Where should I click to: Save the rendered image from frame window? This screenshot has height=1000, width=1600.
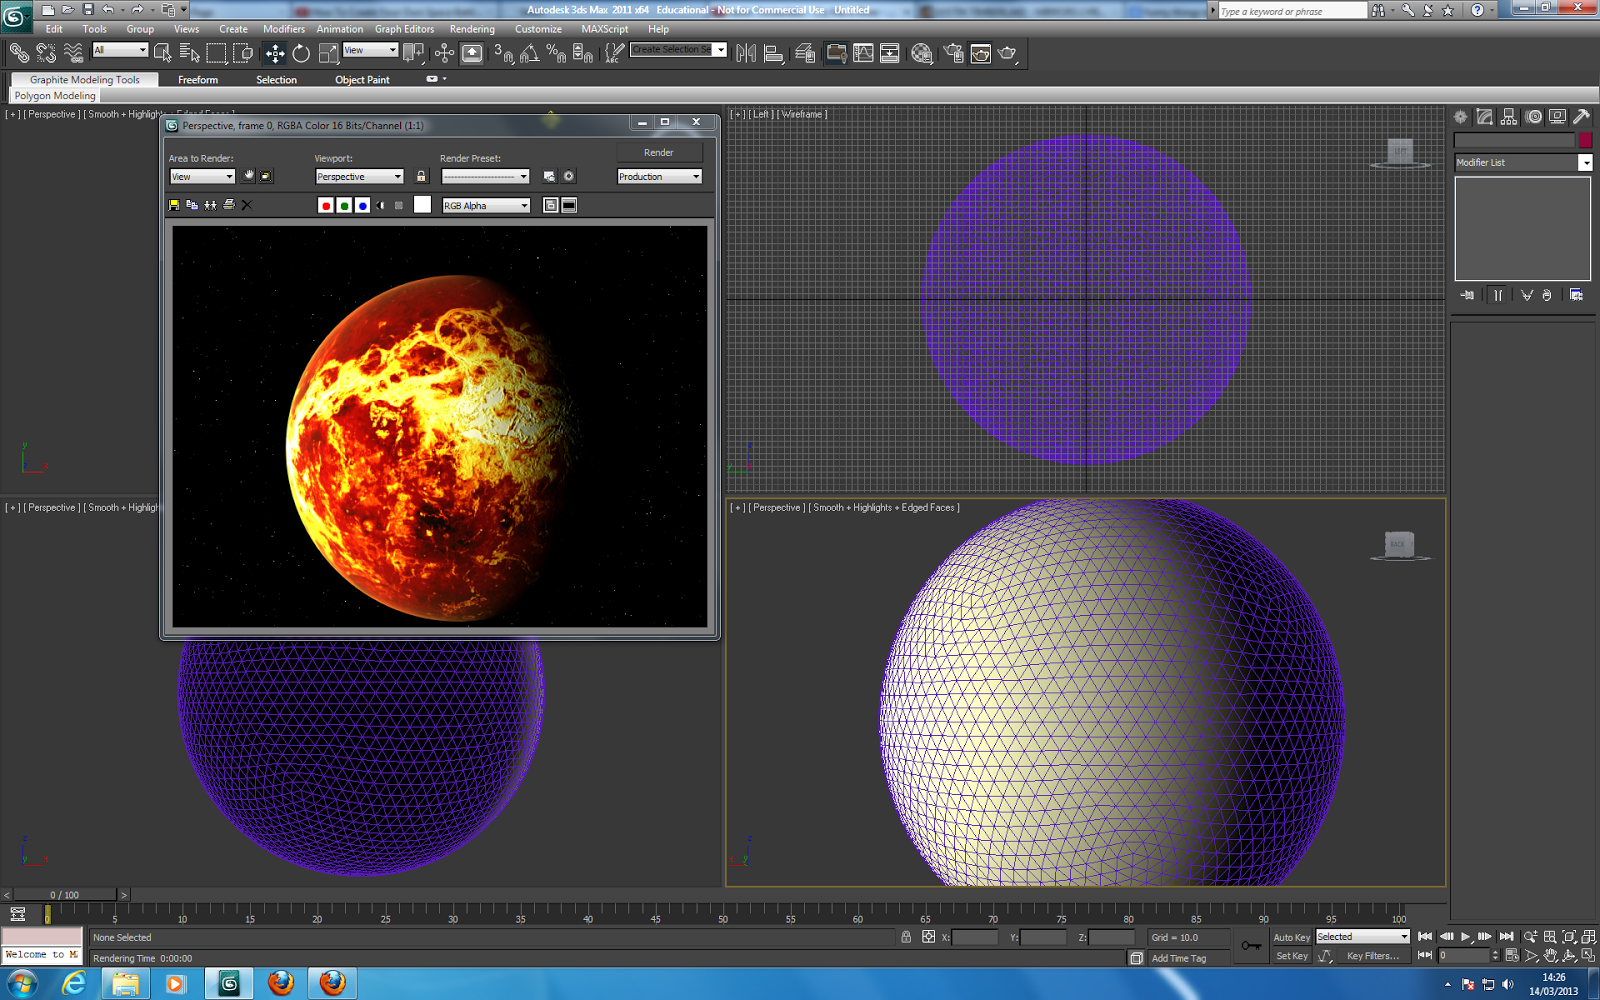click(x=173, y=205)
